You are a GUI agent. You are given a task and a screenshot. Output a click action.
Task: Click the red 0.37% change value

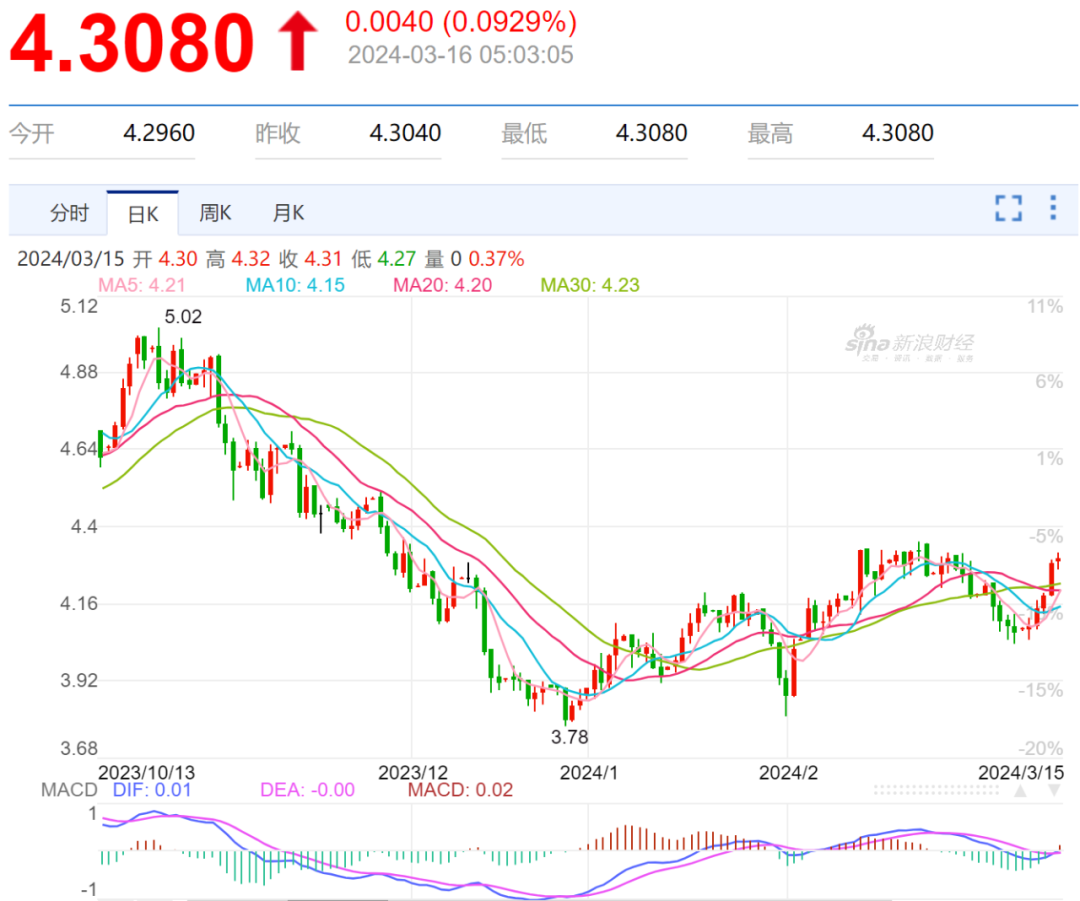point(497,259)
